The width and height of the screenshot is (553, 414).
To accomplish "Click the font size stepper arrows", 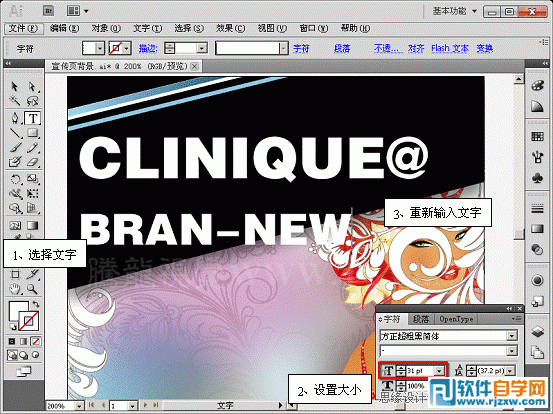I will tap(401, 371).
